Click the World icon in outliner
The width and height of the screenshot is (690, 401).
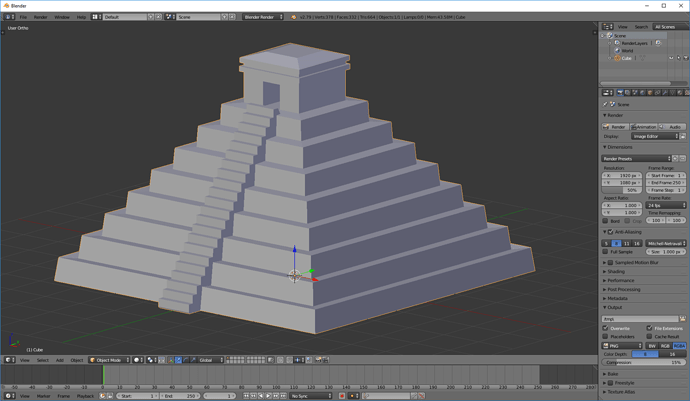(617, 51)
